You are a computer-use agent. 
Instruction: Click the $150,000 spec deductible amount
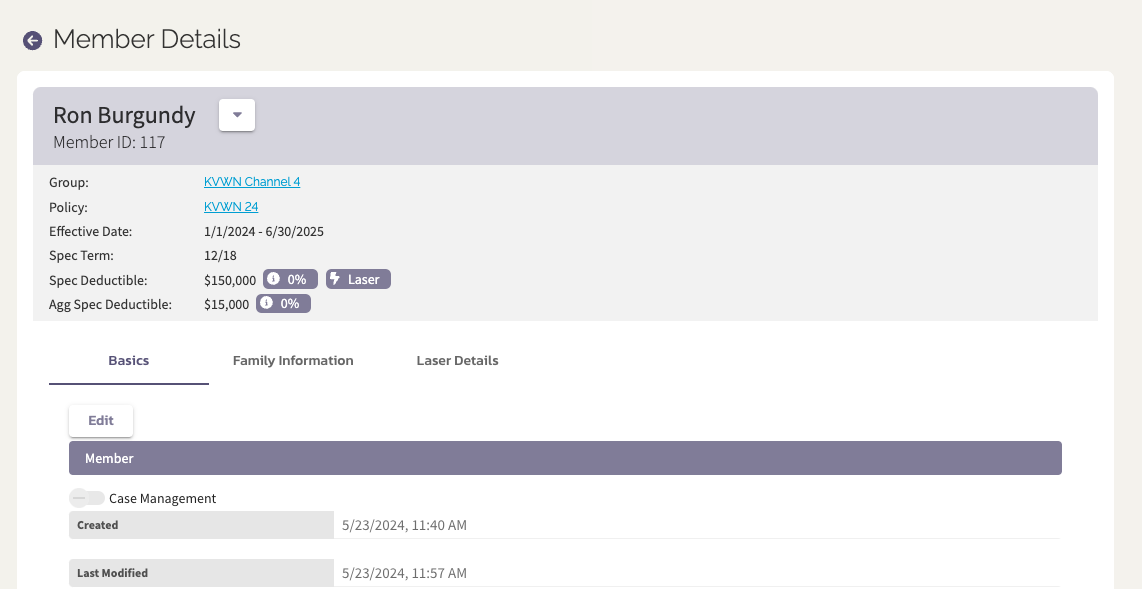229,280
